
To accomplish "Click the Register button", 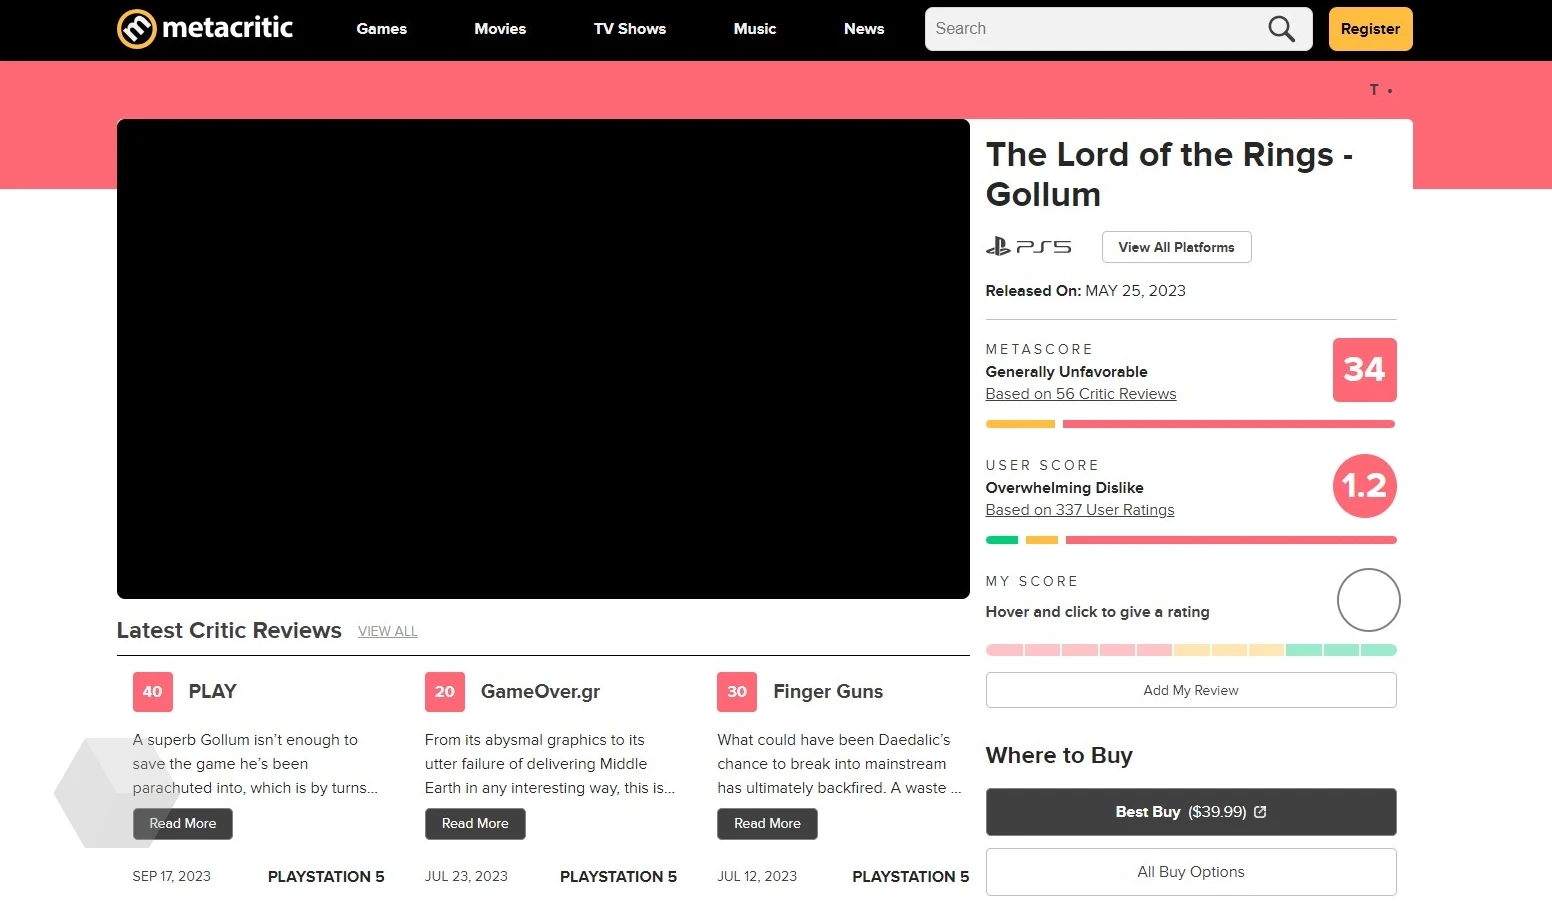I will pyautogui.click(x=1370, y=29).
